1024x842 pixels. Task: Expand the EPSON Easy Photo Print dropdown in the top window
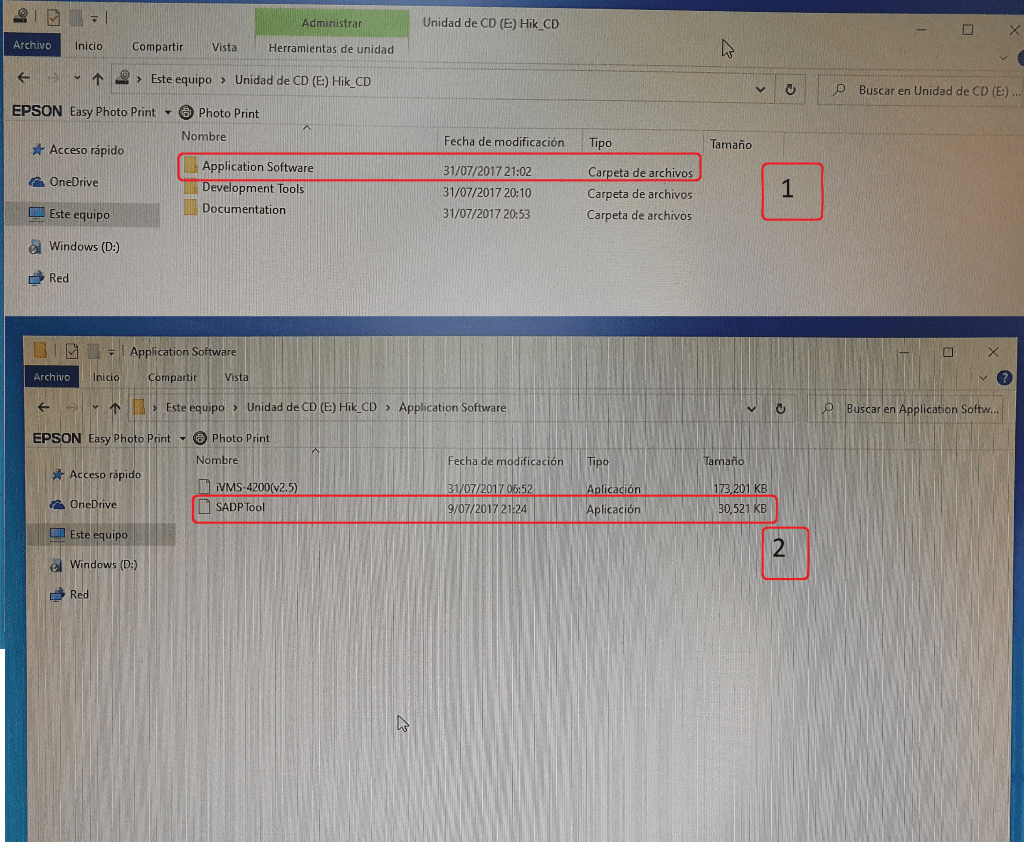[x=168, y=113]
